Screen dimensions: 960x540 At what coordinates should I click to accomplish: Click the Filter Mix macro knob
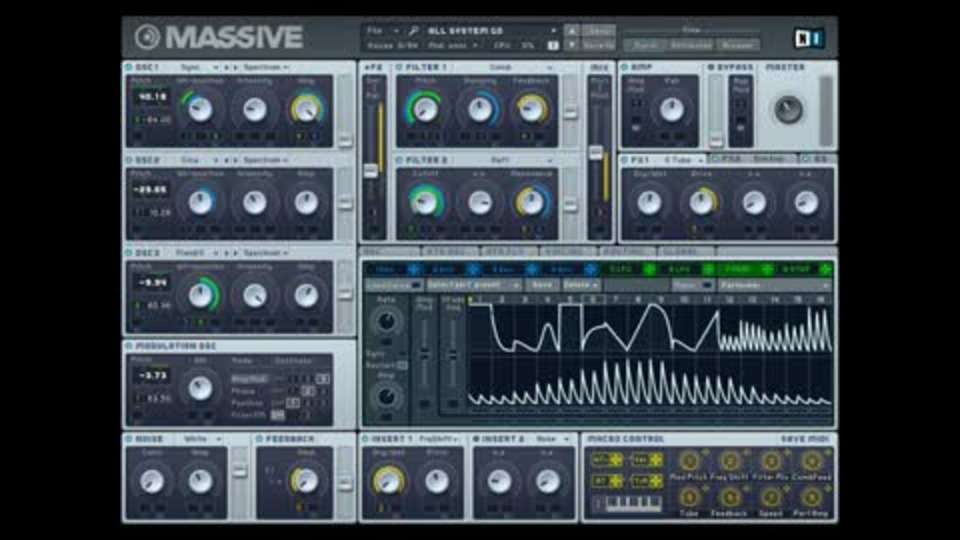(771, 460)
